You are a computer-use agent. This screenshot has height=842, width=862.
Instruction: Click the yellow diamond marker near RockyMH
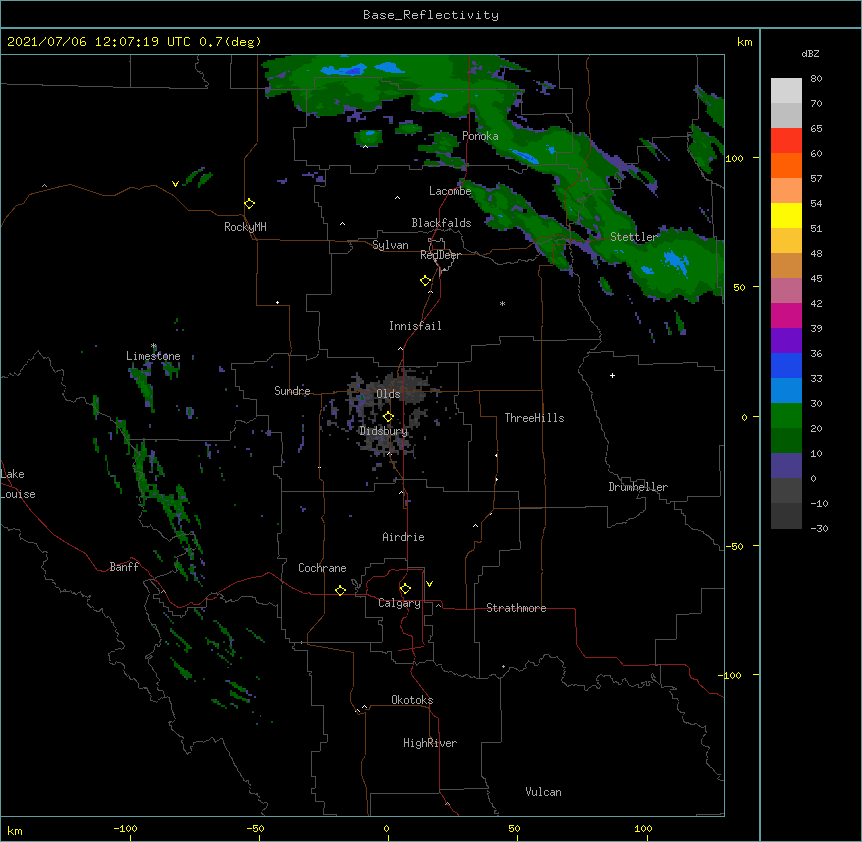(x=250, y=204)
